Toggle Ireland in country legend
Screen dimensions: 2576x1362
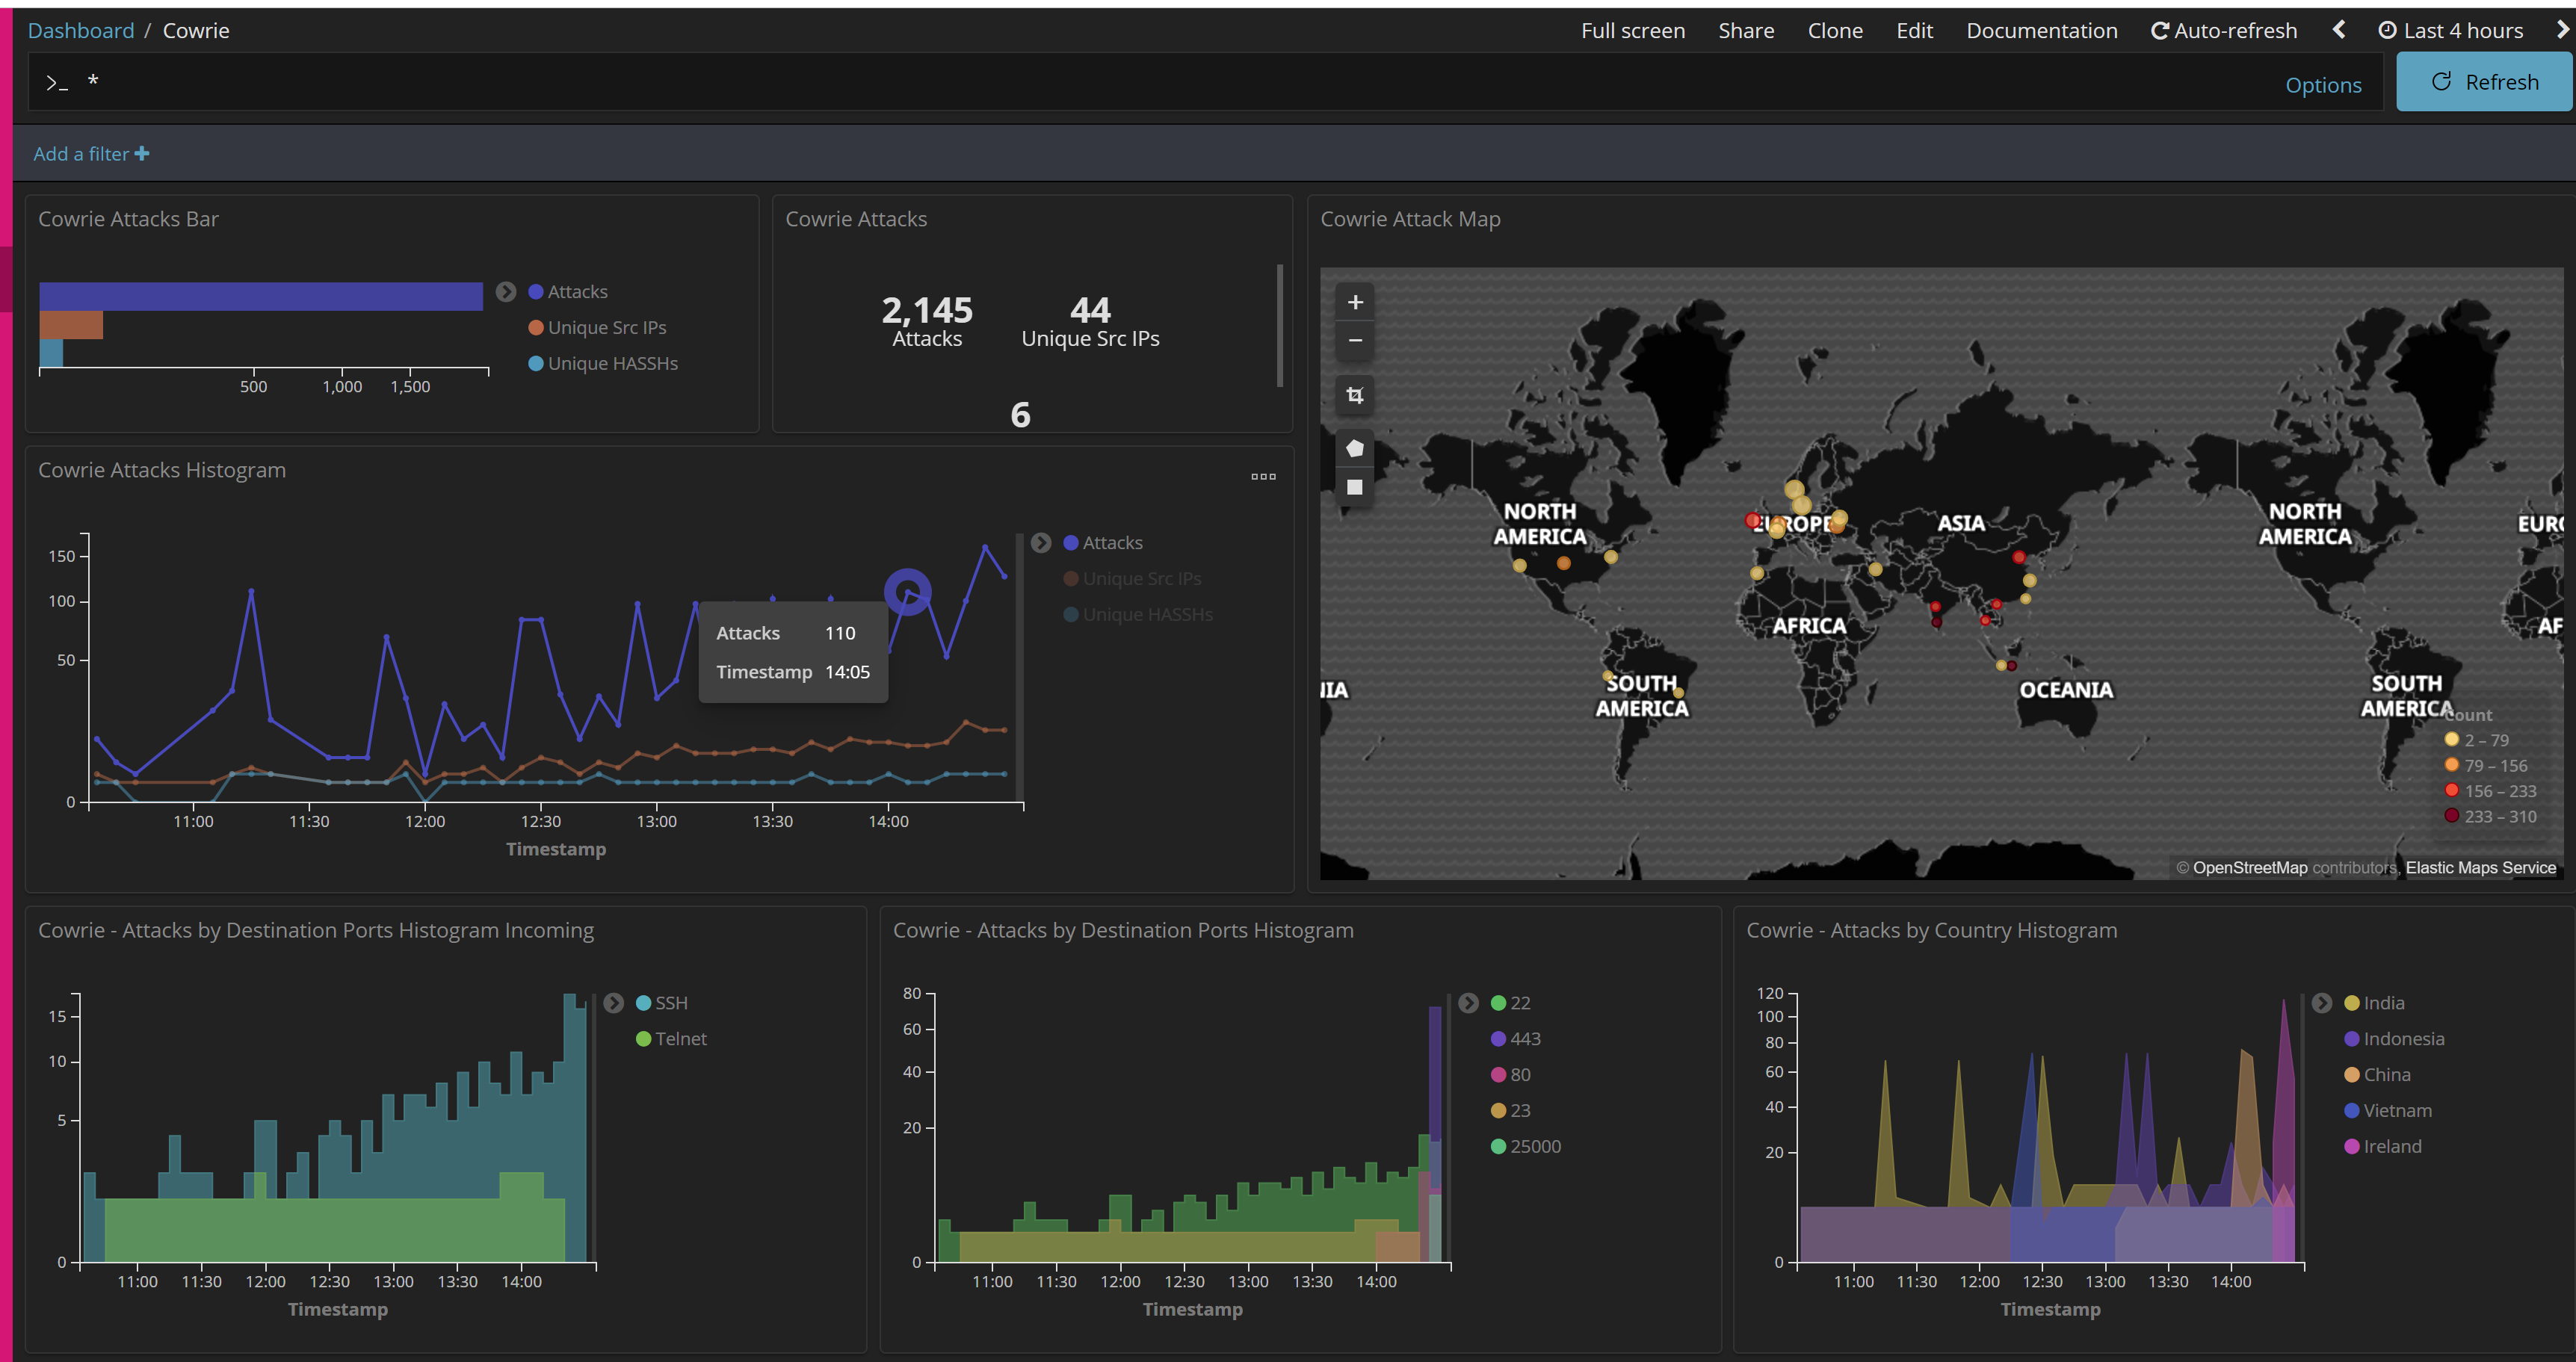click(x=2383, y=1147)
